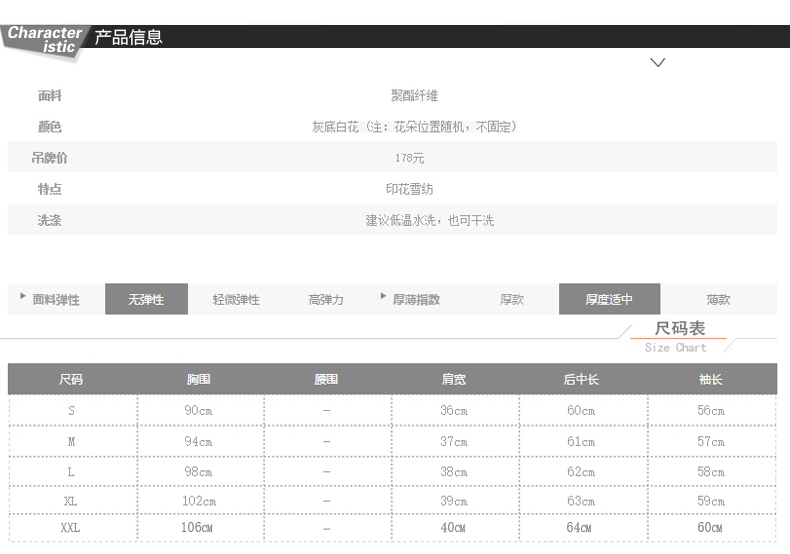
Task: Select the 厚款 thickness option
Action: coord(512,299)
